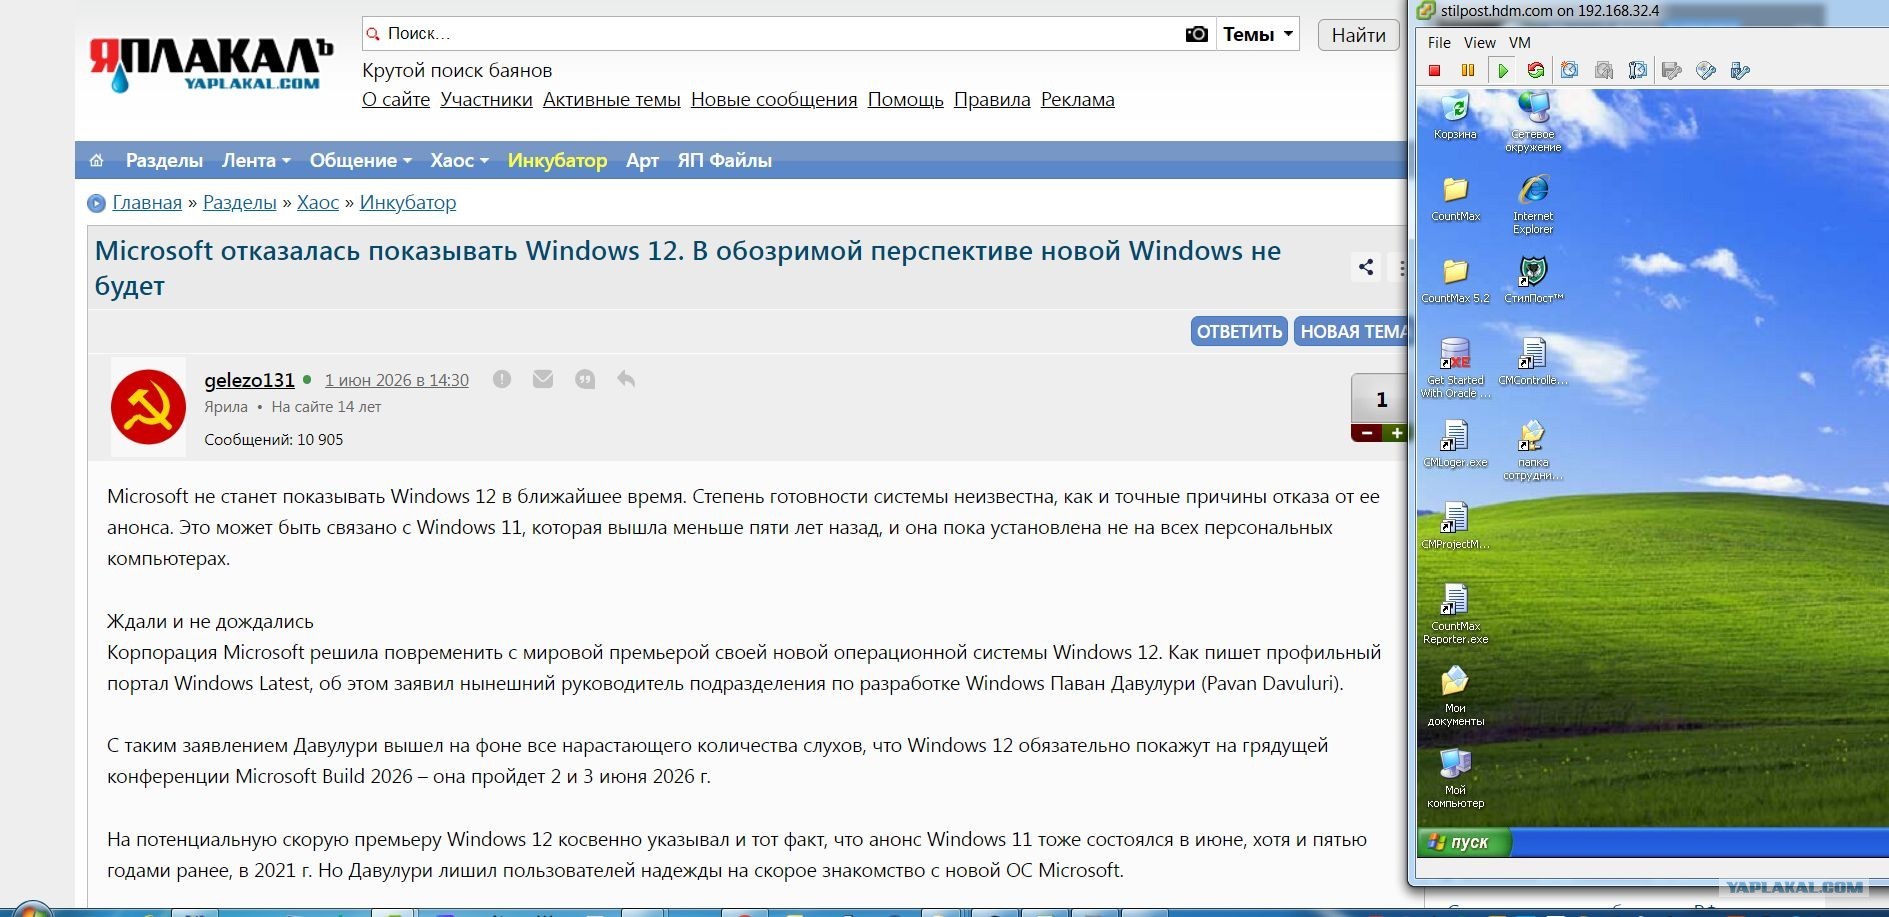
Task: Connect a USB device via the toolbar icon
Action: coord(1740,70)
